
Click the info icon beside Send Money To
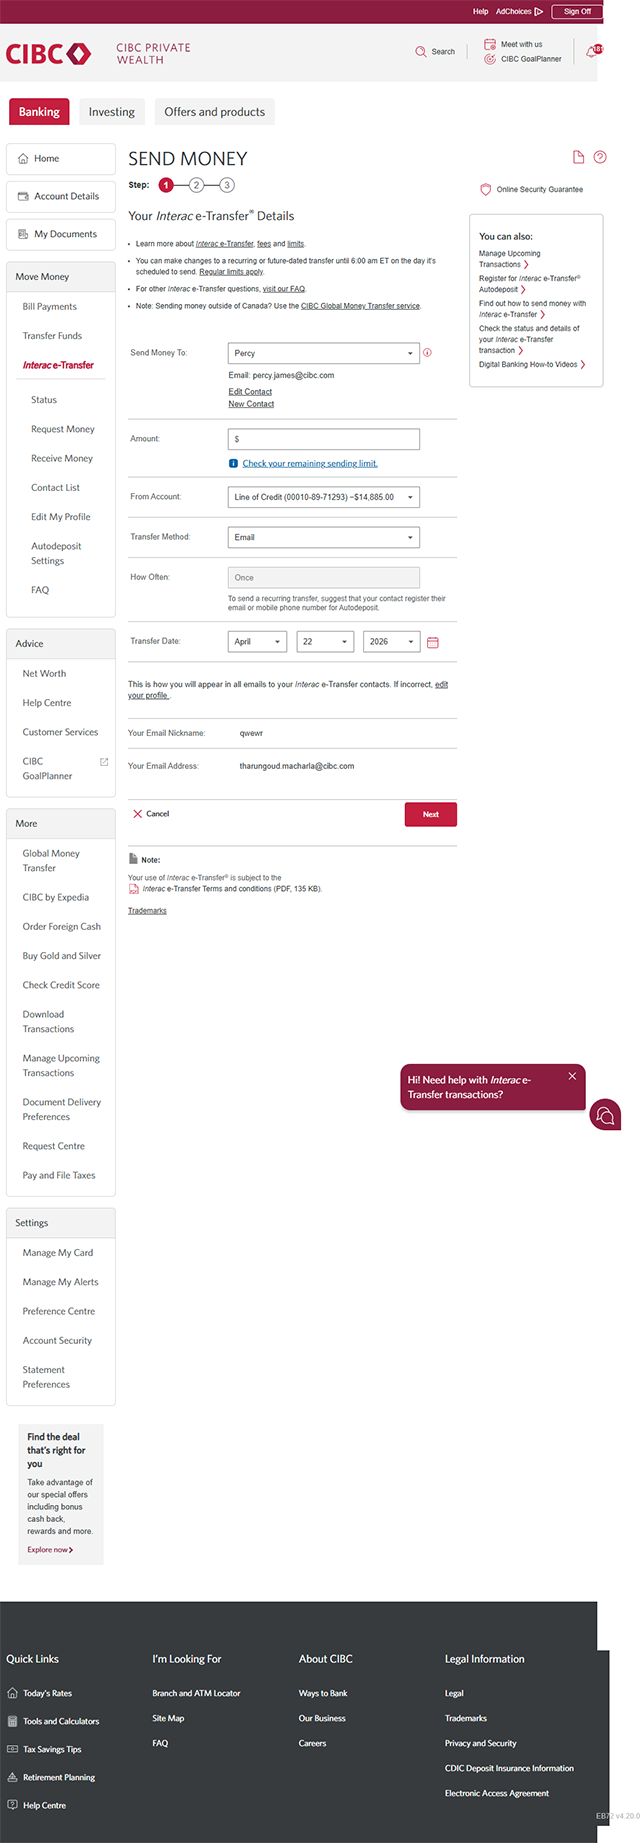click(427, 353)
